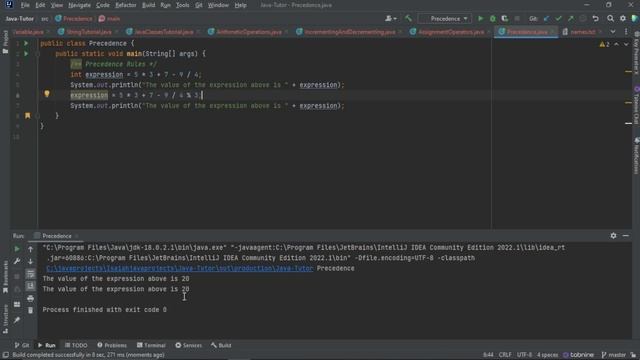
Task: Toggle tool window quick access in status bar
Action: (6, 355)
